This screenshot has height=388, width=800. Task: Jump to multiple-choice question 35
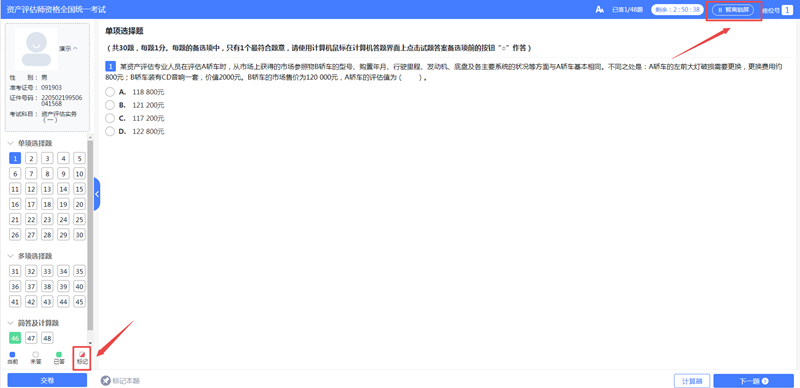(x=79, y=271)
